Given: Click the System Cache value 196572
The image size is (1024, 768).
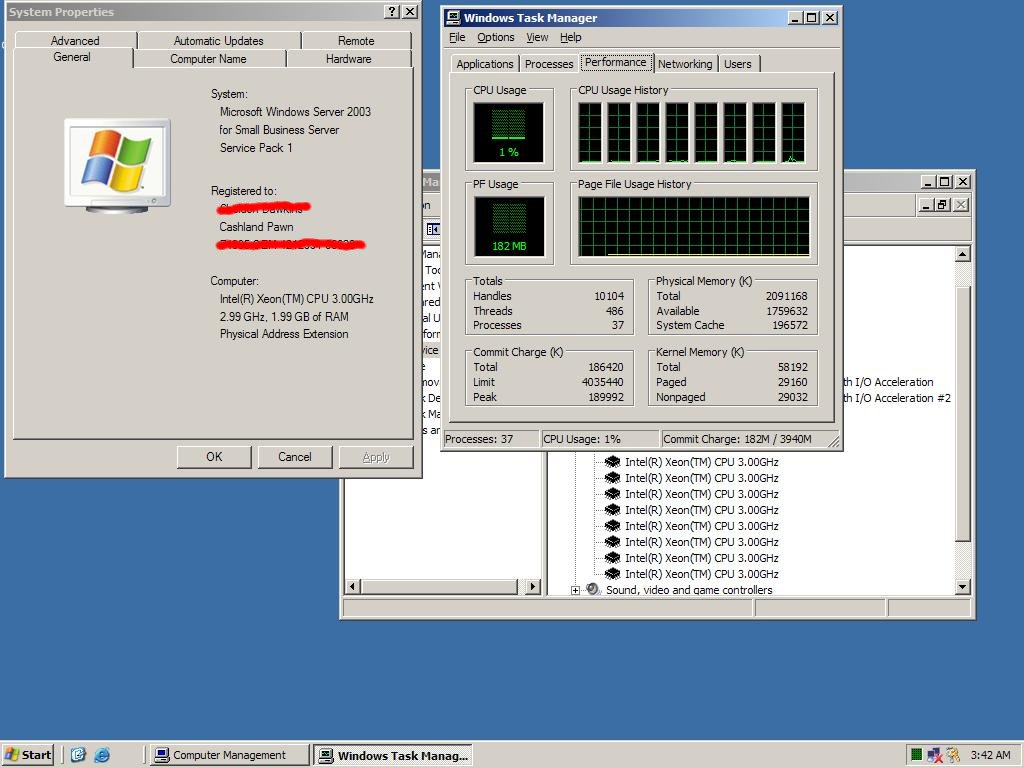Looking at the screenshot, I should [x=790, y=325].
